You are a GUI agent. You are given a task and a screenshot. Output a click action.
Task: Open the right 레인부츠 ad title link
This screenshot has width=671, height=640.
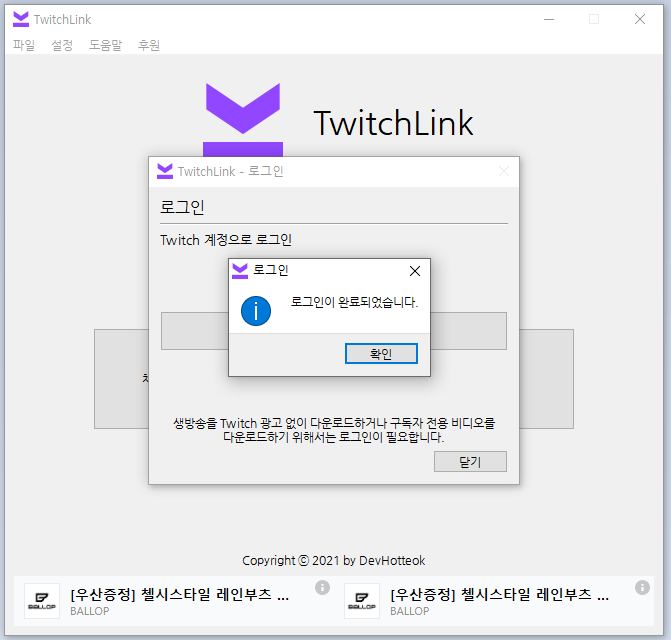click(499, 594)
